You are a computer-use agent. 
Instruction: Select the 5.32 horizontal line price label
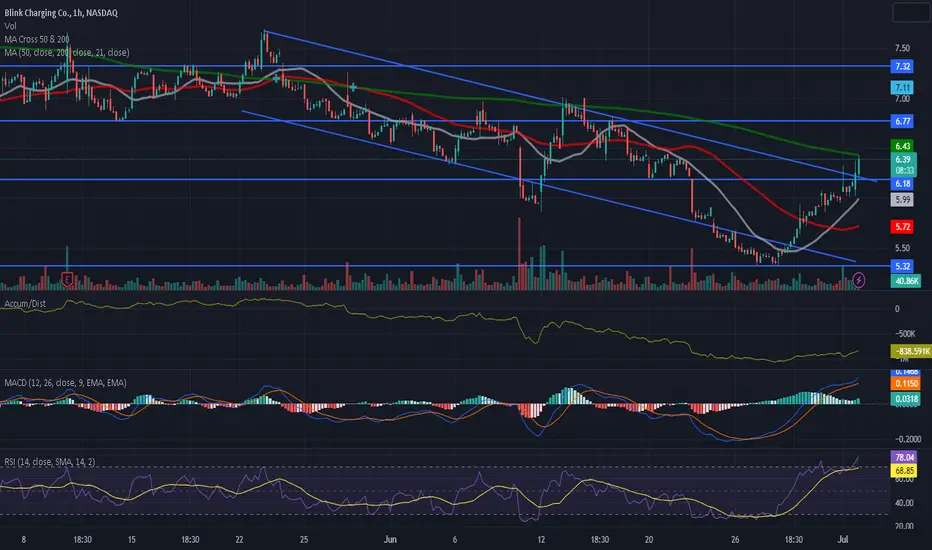pyautogui.click(x=902, y=266)
